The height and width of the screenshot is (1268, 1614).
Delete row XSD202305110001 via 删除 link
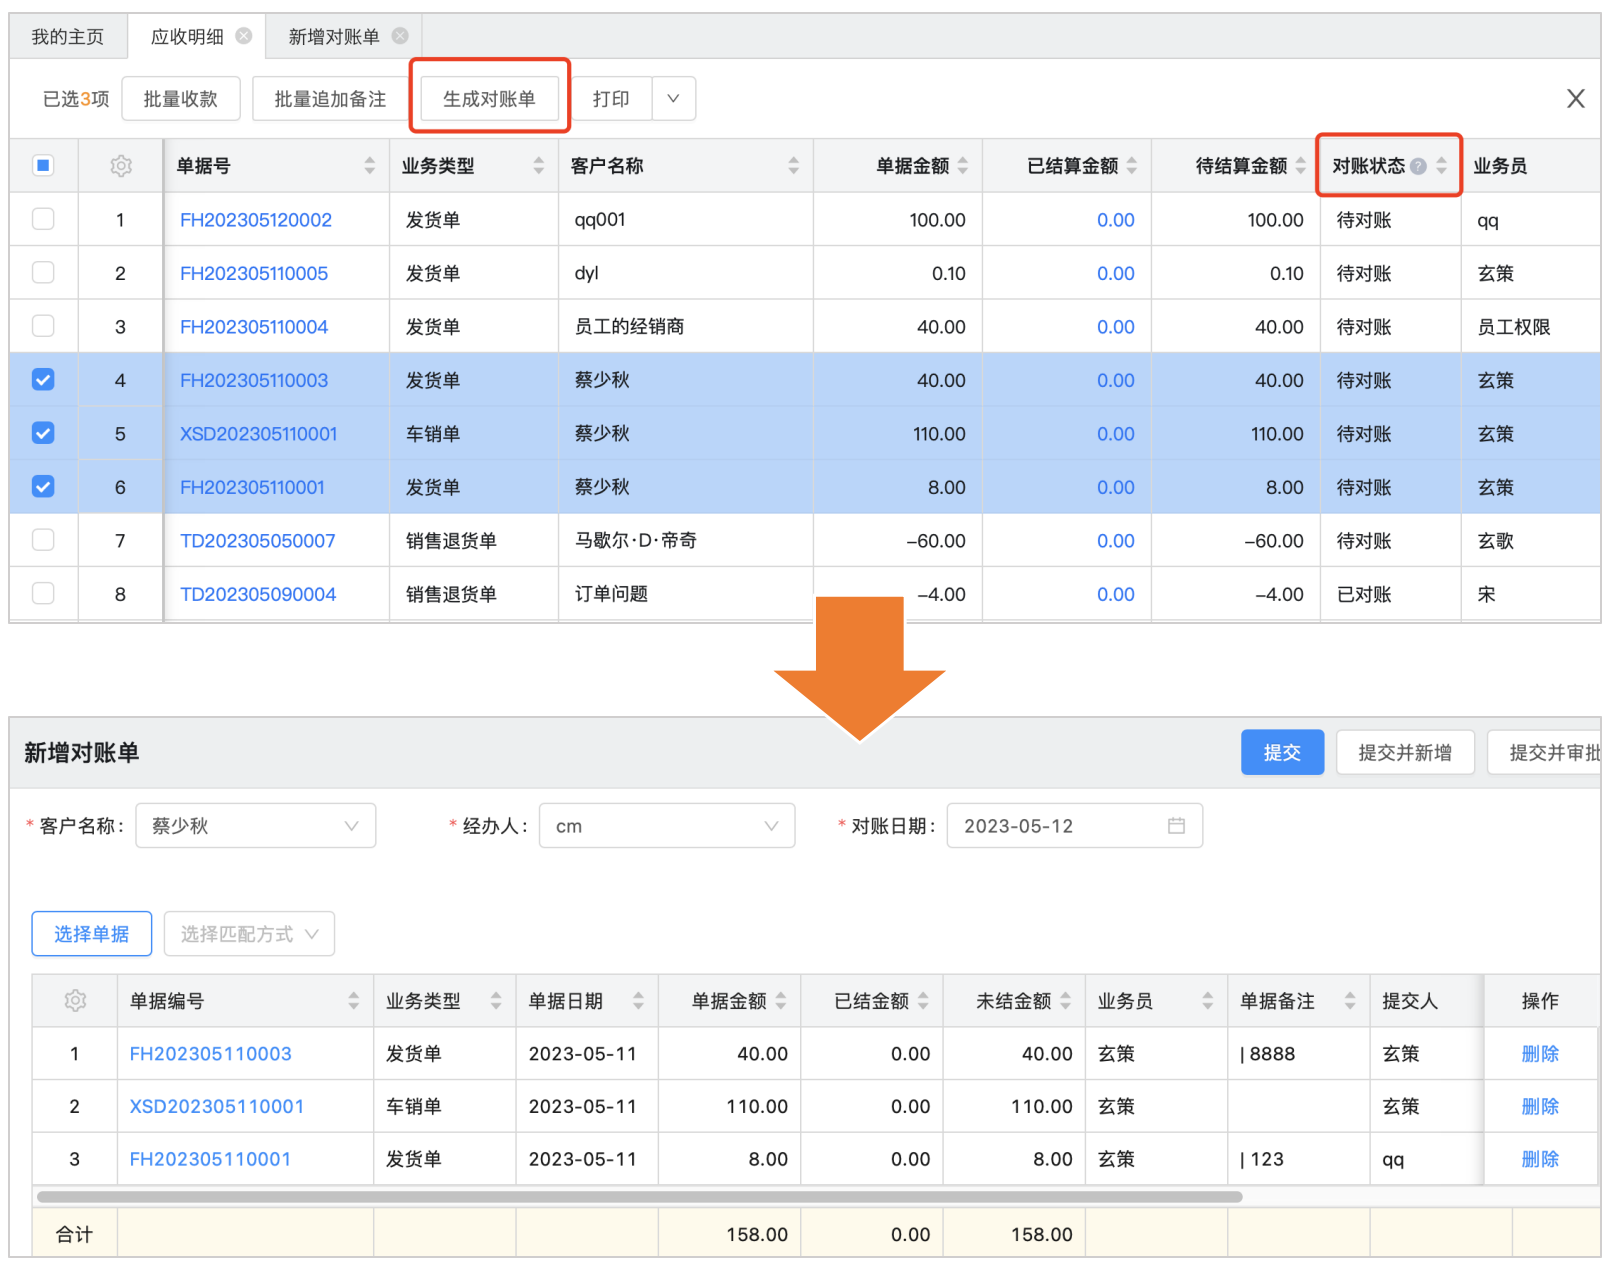pyautogui.click(x=1539, y=1106)
